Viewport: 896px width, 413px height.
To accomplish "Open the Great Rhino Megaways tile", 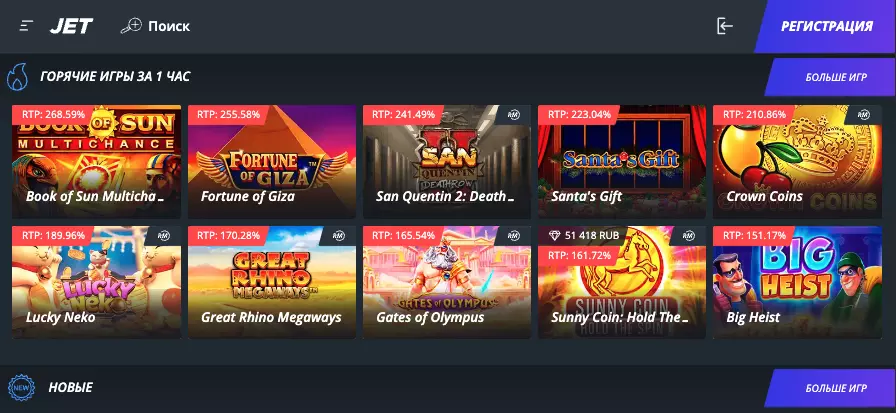I will 272,282.
